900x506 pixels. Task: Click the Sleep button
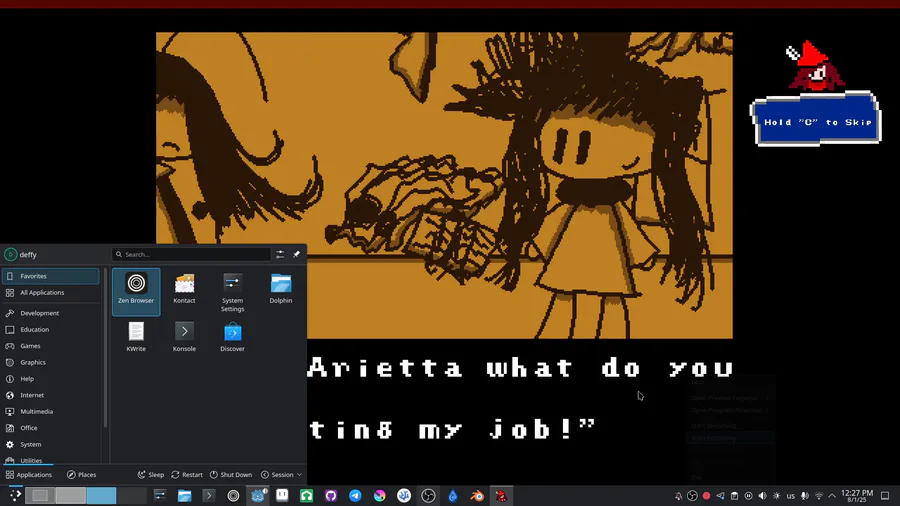coord(151,474)
